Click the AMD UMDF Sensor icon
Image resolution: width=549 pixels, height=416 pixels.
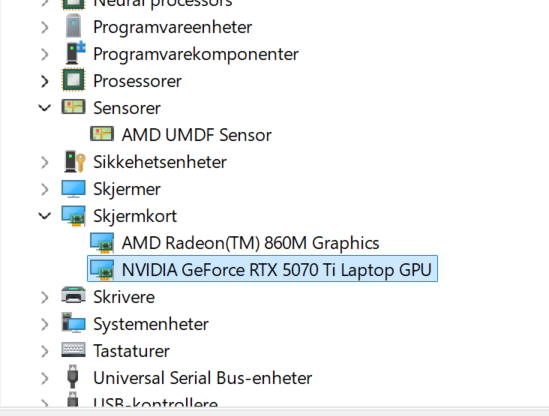[x=102, y=134]
